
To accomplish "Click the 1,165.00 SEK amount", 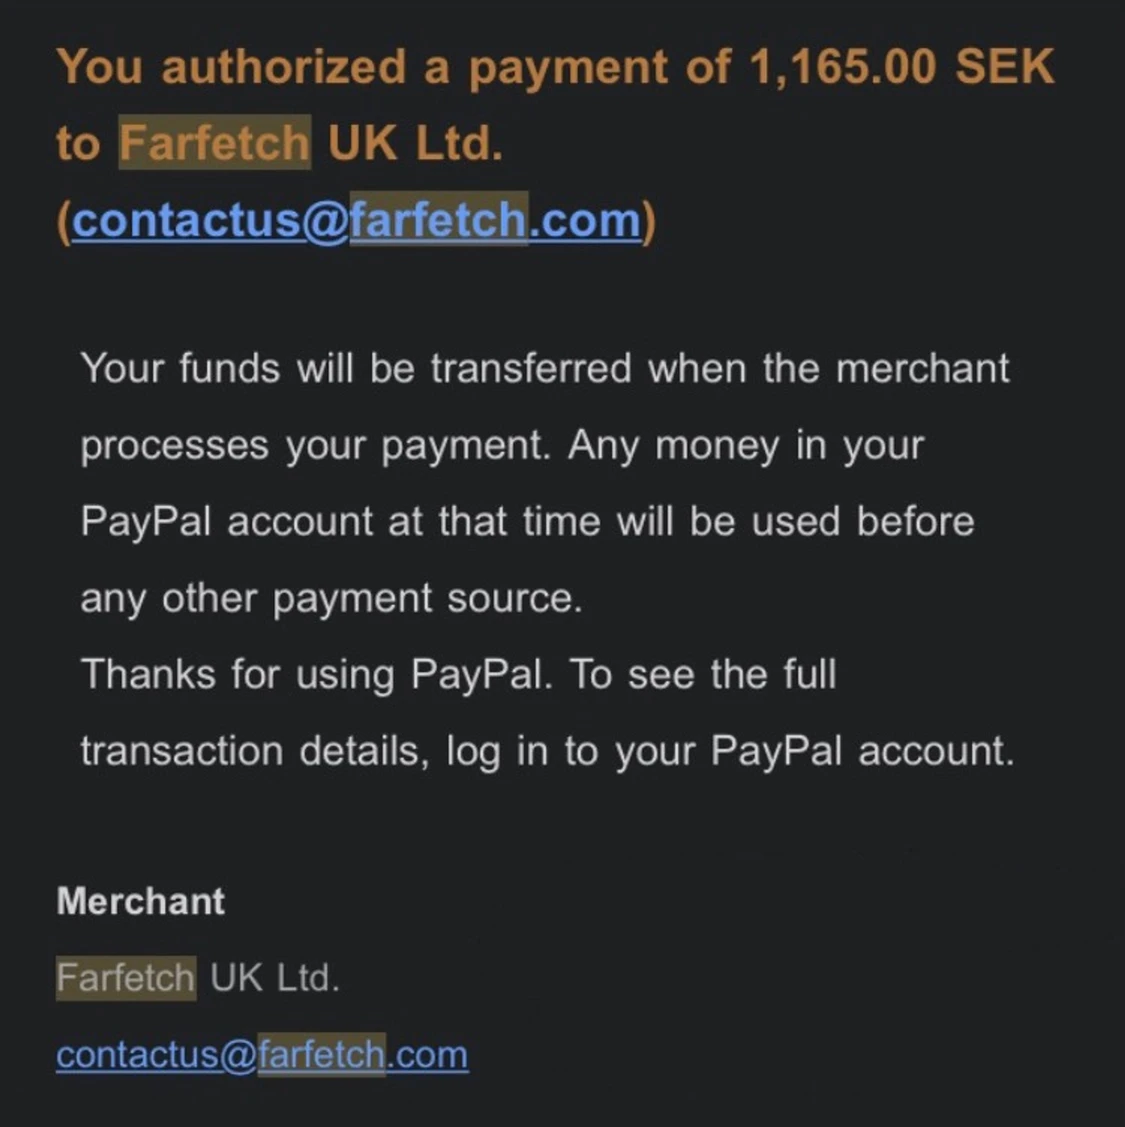I will pos(901,68).
